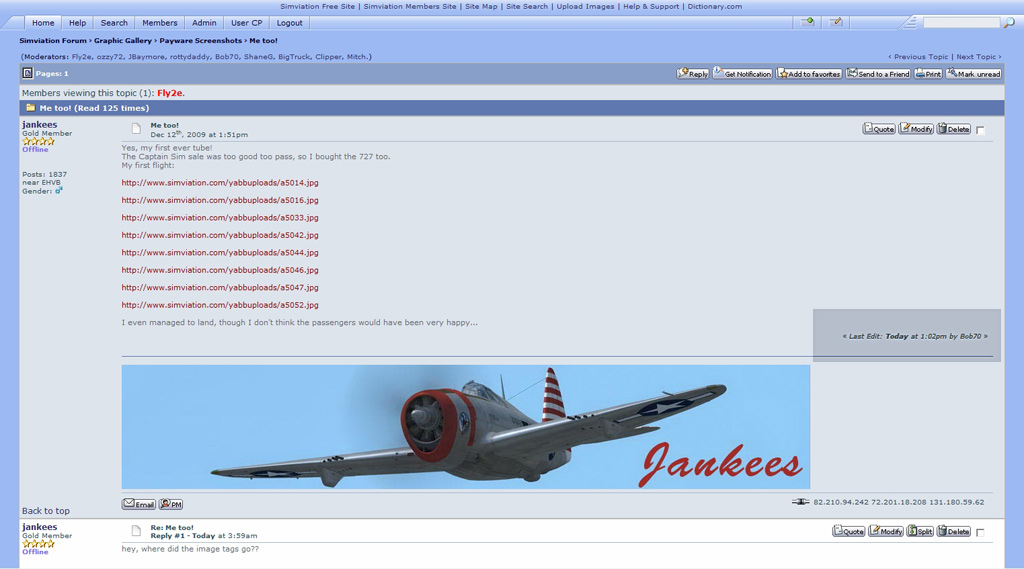Go to Next Topic
Image resolution: width=1024 pixels, height=569 pixels.
pyautogui.click(x=976, y=57)
